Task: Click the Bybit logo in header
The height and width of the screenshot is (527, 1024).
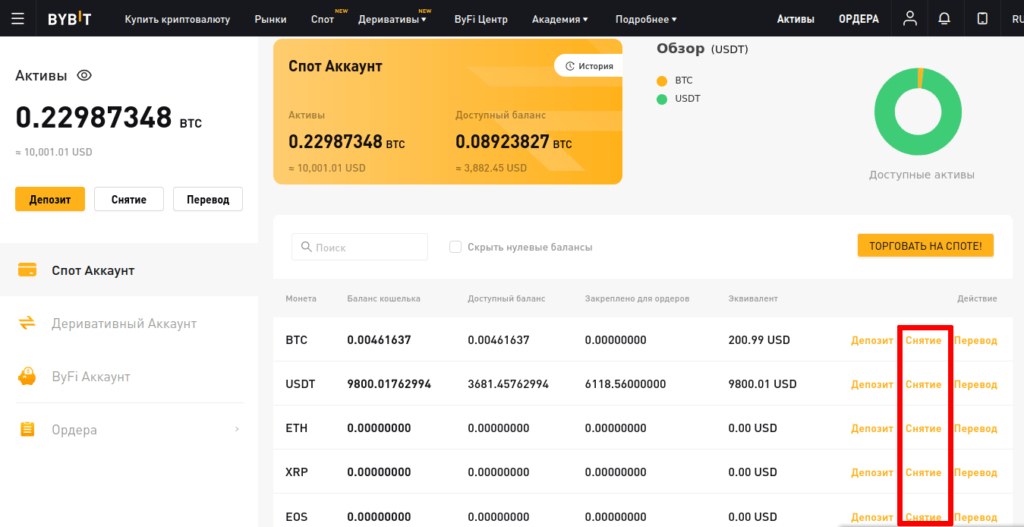Action: point(68,19)
